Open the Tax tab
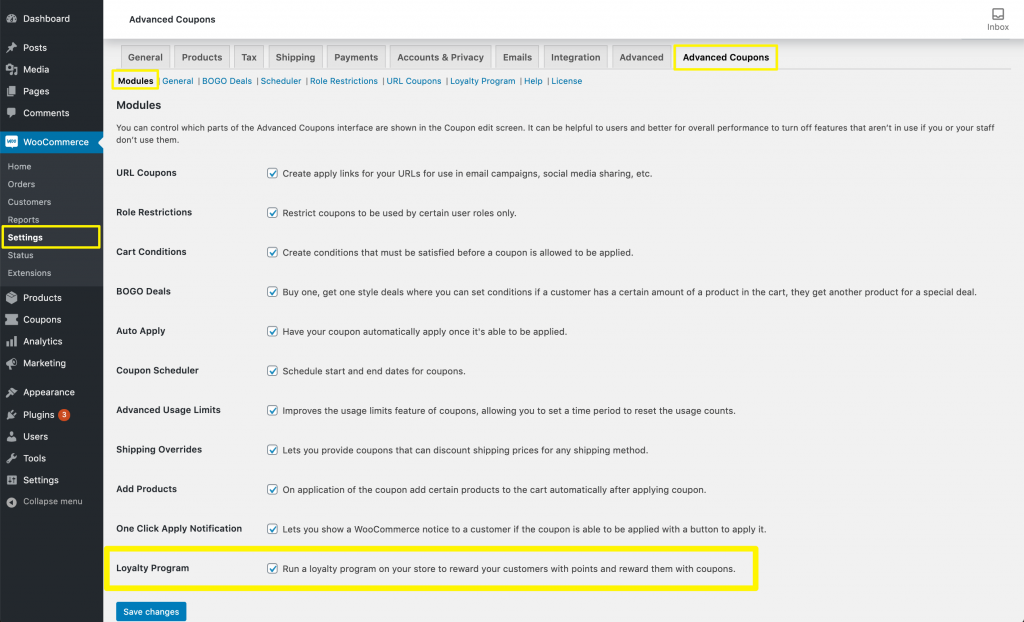The width and height of the screenshot is (1024, 622). tap(249, 57)
